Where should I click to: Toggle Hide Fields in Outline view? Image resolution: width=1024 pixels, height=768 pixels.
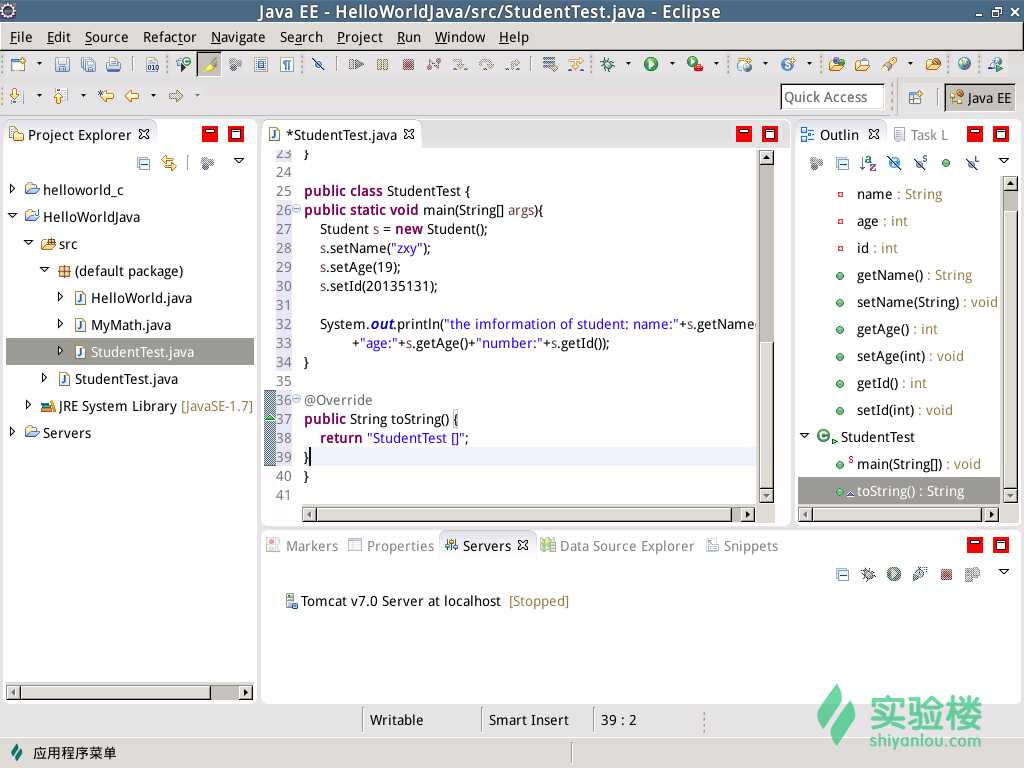[894, 163]
